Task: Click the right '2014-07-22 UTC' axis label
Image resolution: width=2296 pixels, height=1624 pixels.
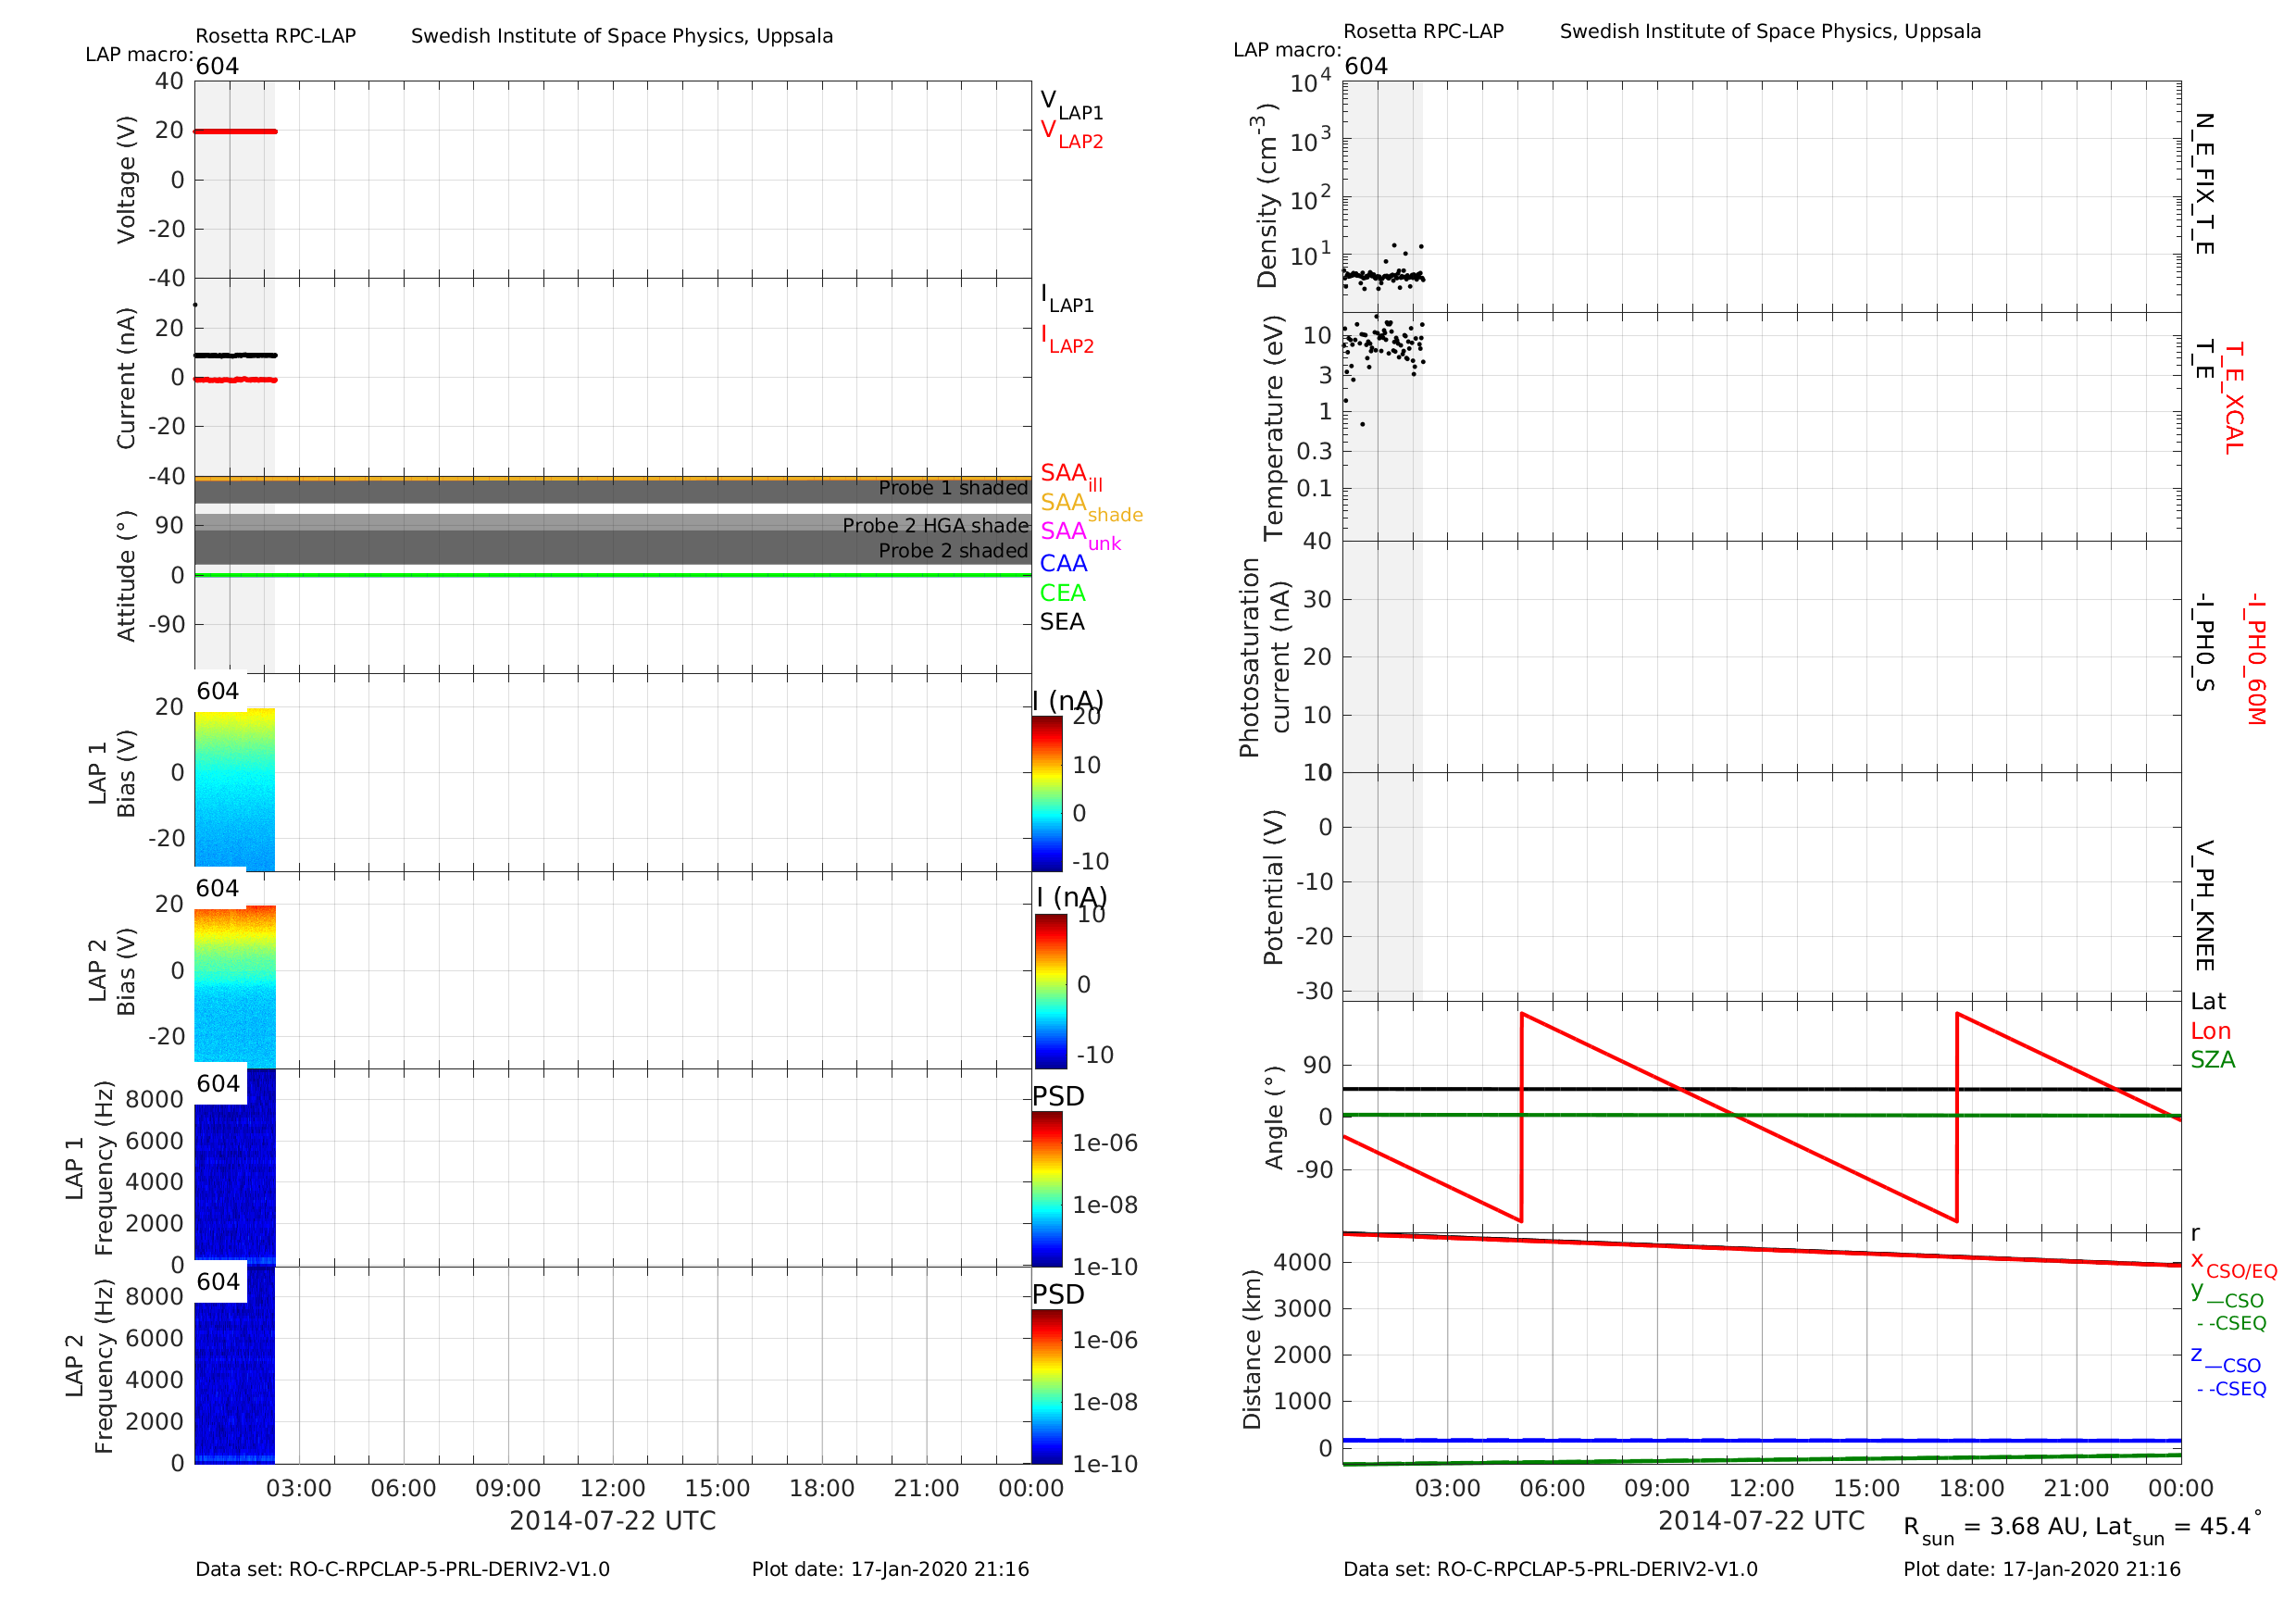Action: pyautogui.click(x=1761, y=1521)
